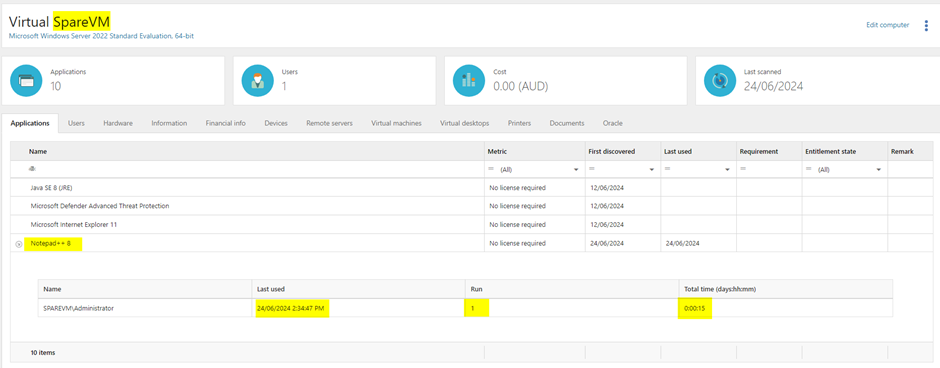This screenshot has width=940, height=368.
Task: Click the Run count value 1
Action: (472, 308)
